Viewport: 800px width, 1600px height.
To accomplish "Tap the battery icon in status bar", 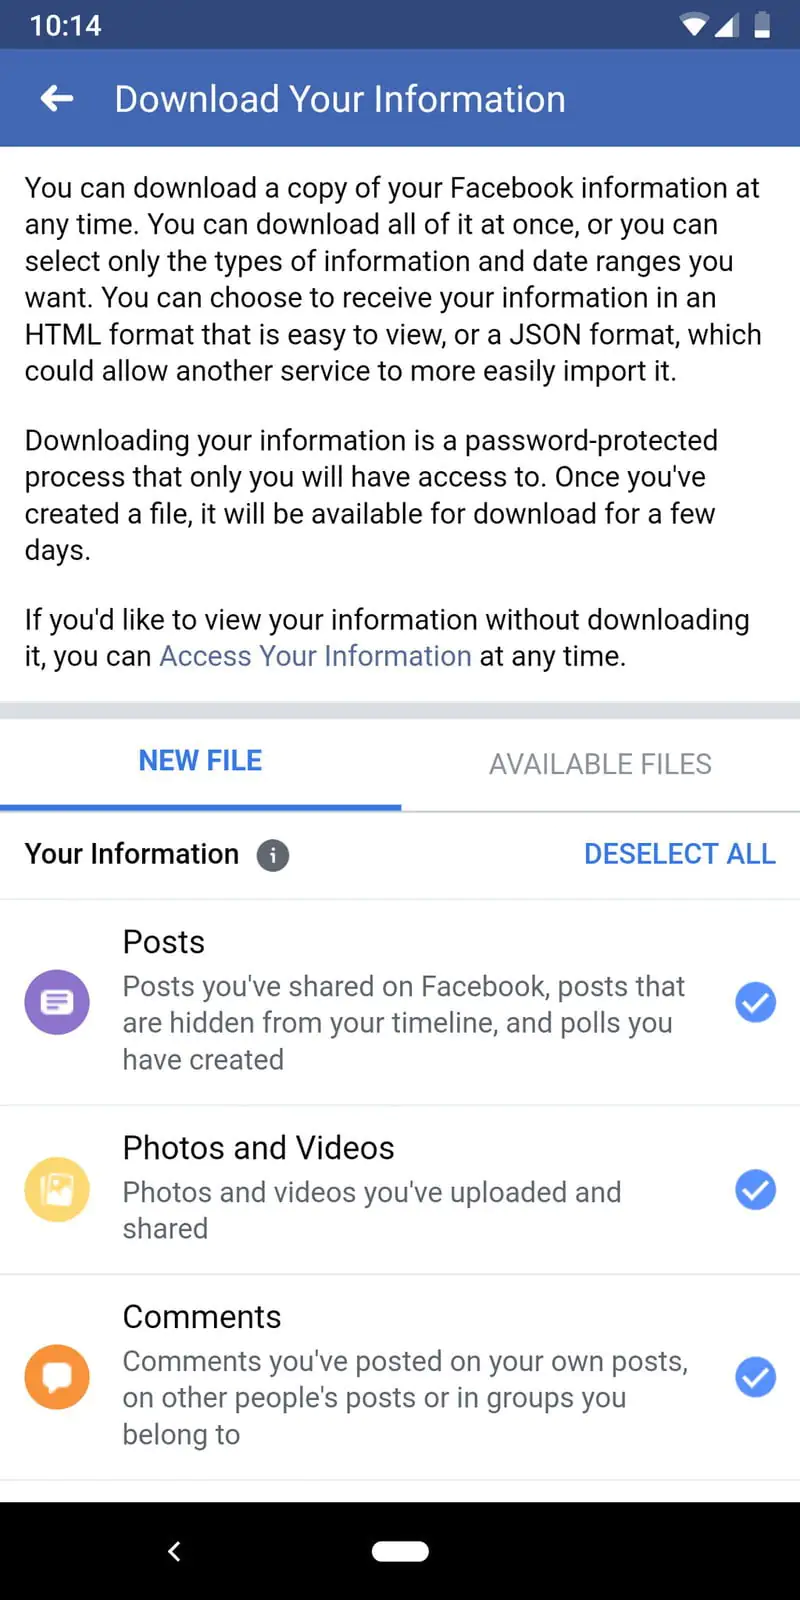I will [x=762, y=24].
